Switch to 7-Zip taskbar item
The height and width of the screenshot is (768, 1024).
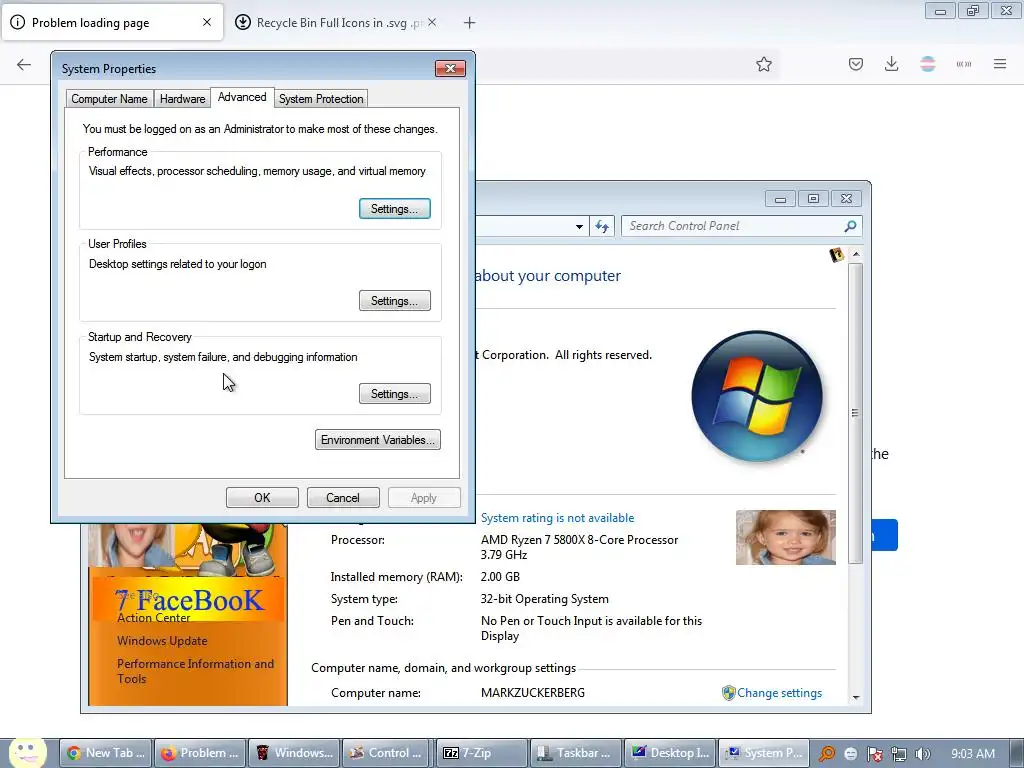coord(482,753)
